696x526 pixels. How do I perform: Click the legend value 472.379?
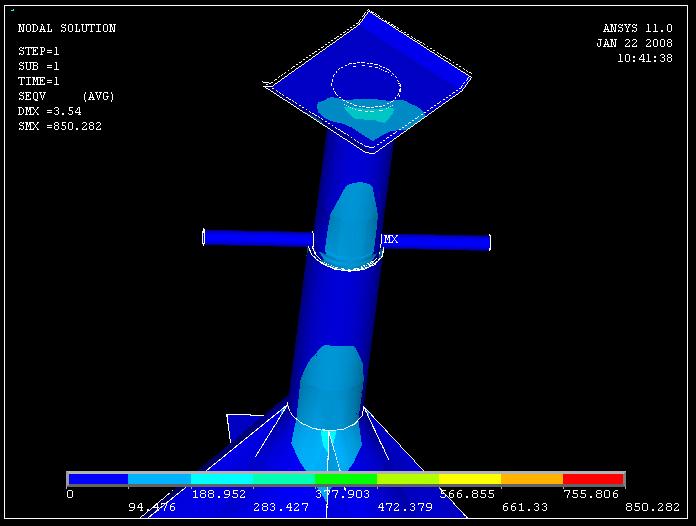point(405,507)
